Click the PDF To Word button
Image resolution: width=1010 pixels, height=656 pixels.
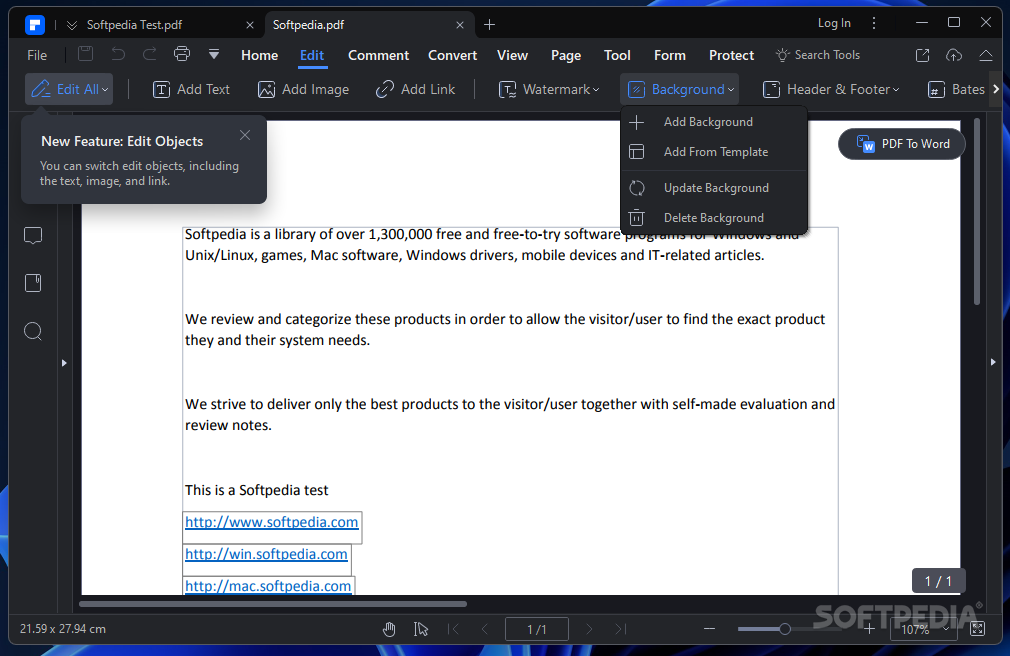click(901, 144)
